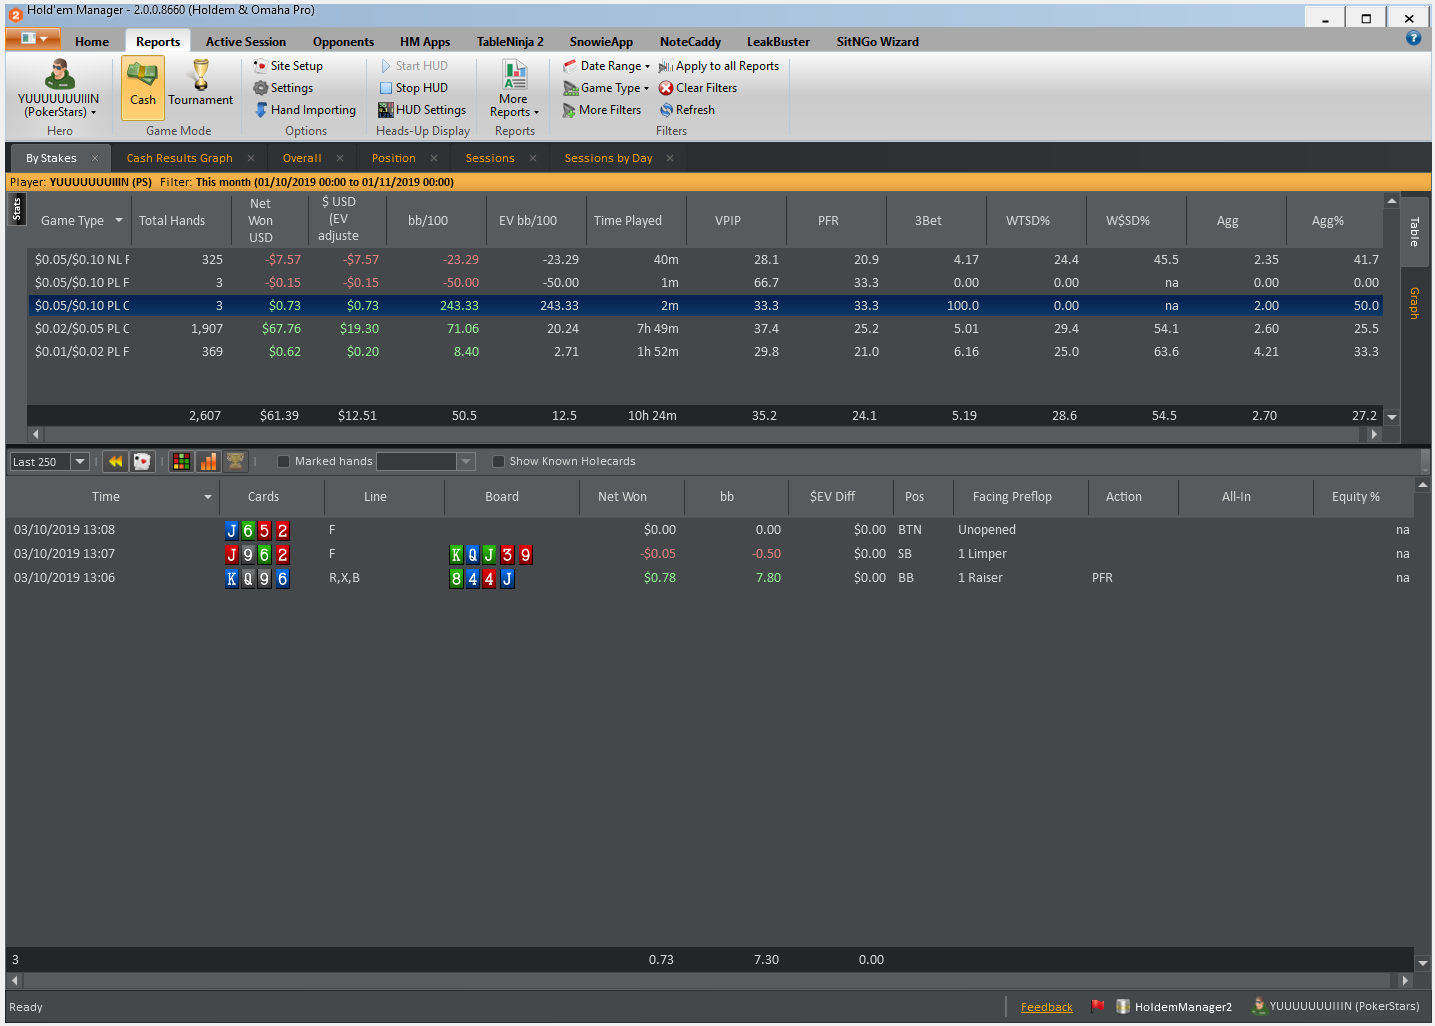
Task: Switch to Sessions by Day tab
Action: (608, 158)
